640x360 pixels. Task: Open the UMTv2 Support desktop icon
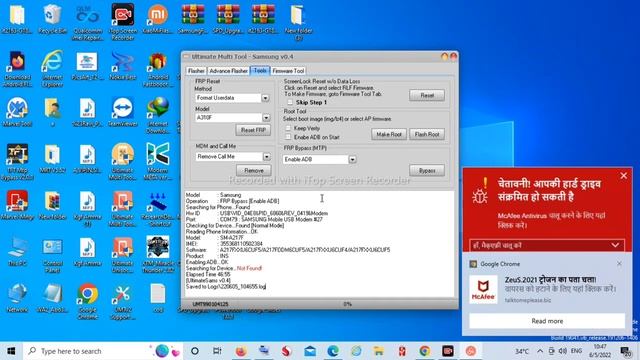[x=122, y=301]
